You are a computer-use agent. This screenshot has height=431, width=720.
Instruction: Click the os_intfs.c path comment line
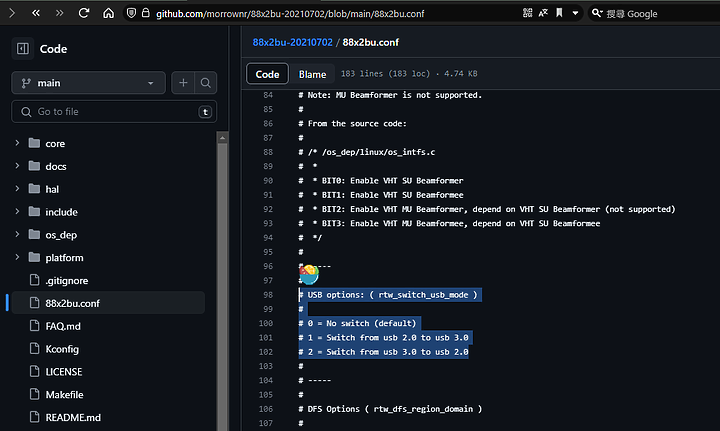click(366, 152)
